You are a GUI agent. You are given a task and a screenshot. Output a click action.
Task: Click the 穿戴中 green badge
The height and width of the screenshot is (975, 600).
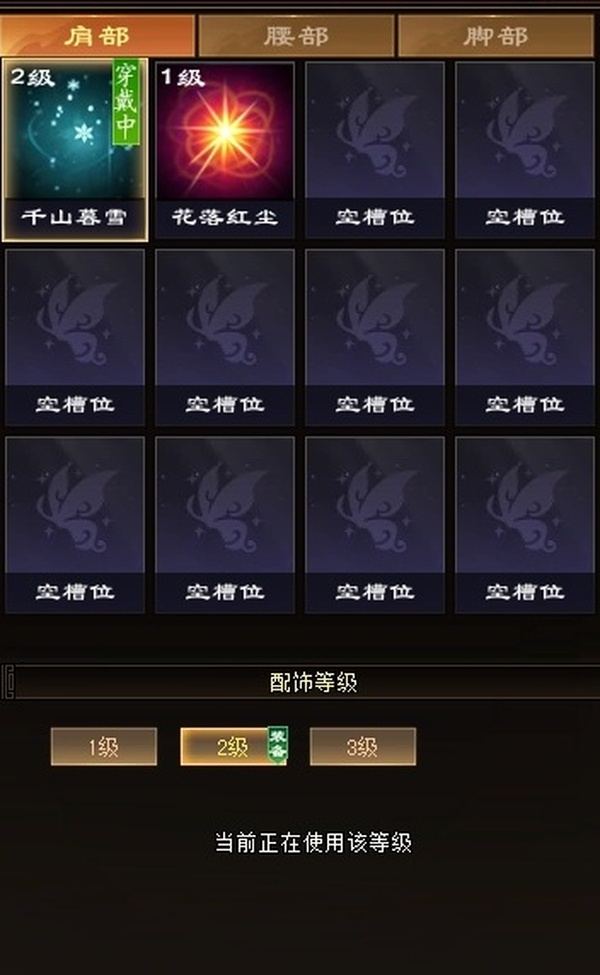pos(126,103)
